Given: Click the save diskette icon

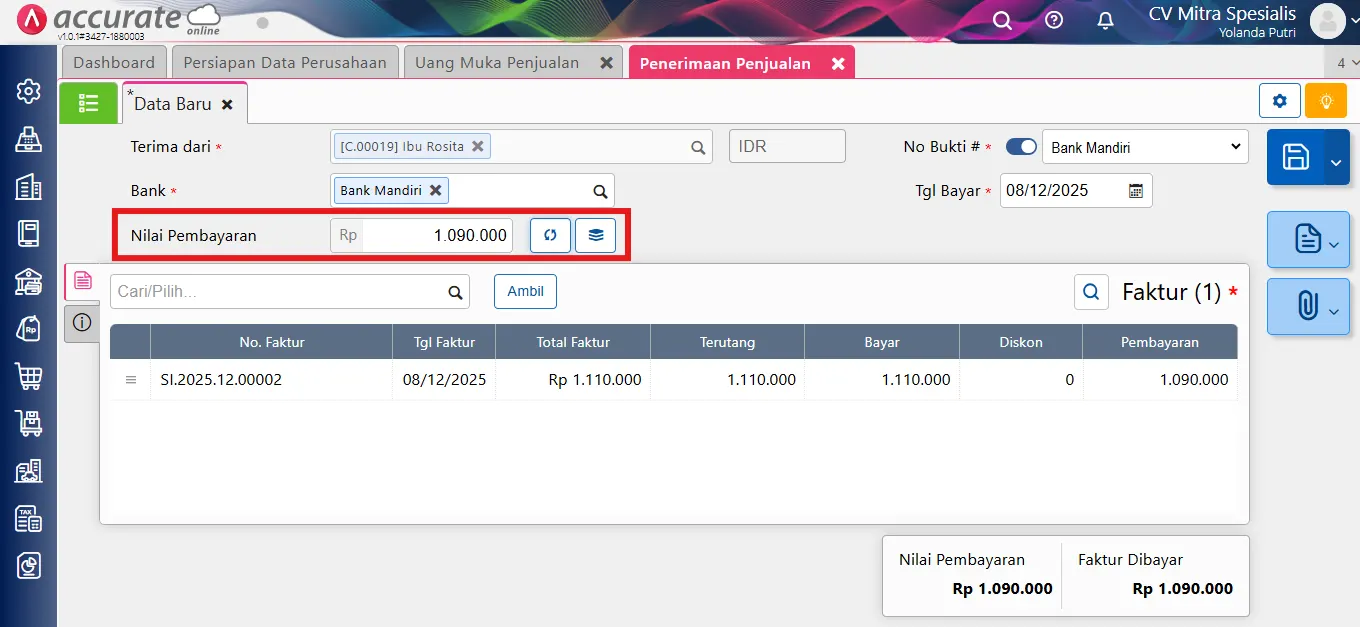Looking at the screenshot, I should coord(1295,157).
